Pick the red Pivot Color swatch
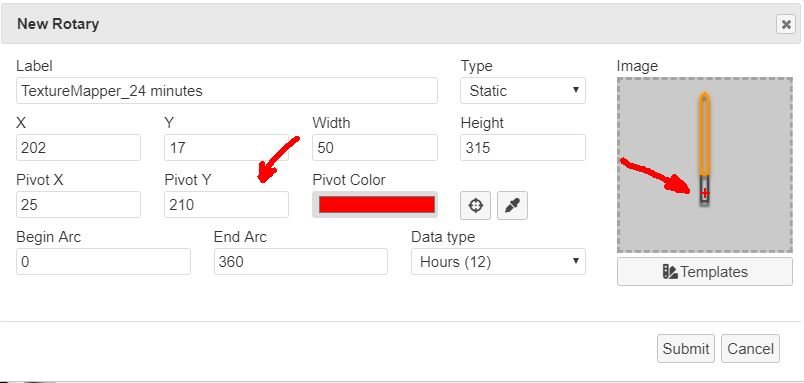 pyautogui.click(x=376, y=205)
